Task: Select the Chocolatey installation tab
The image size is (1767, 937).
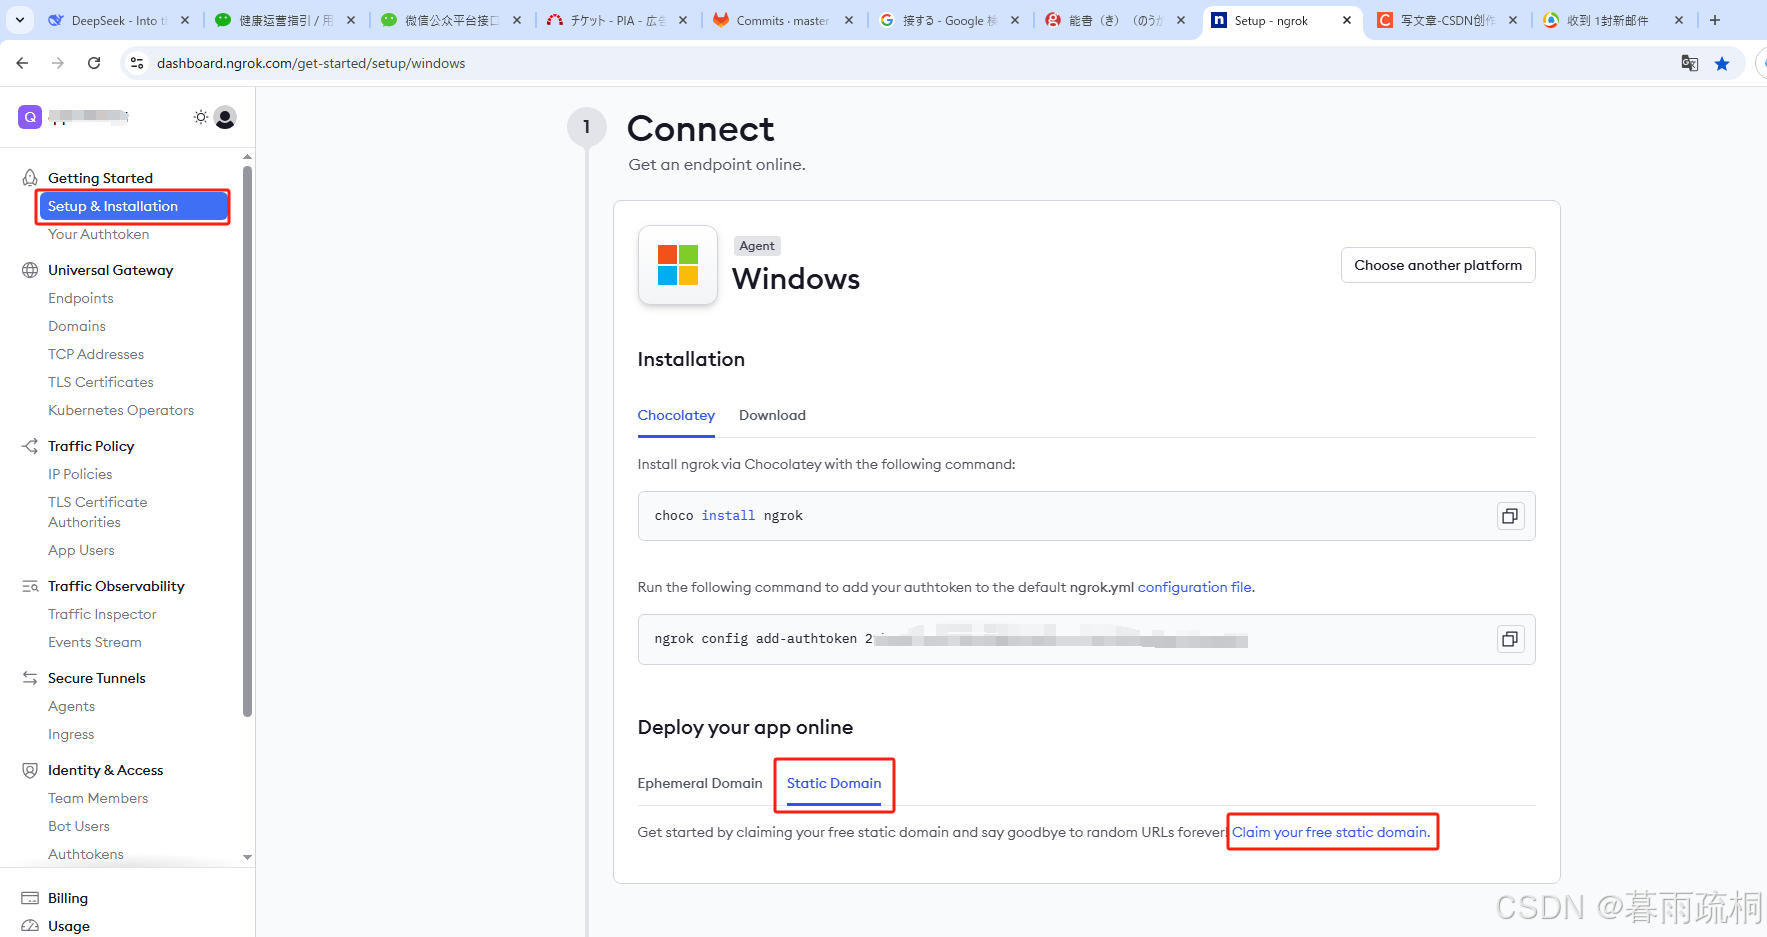Action: click(x=676, y=415)
